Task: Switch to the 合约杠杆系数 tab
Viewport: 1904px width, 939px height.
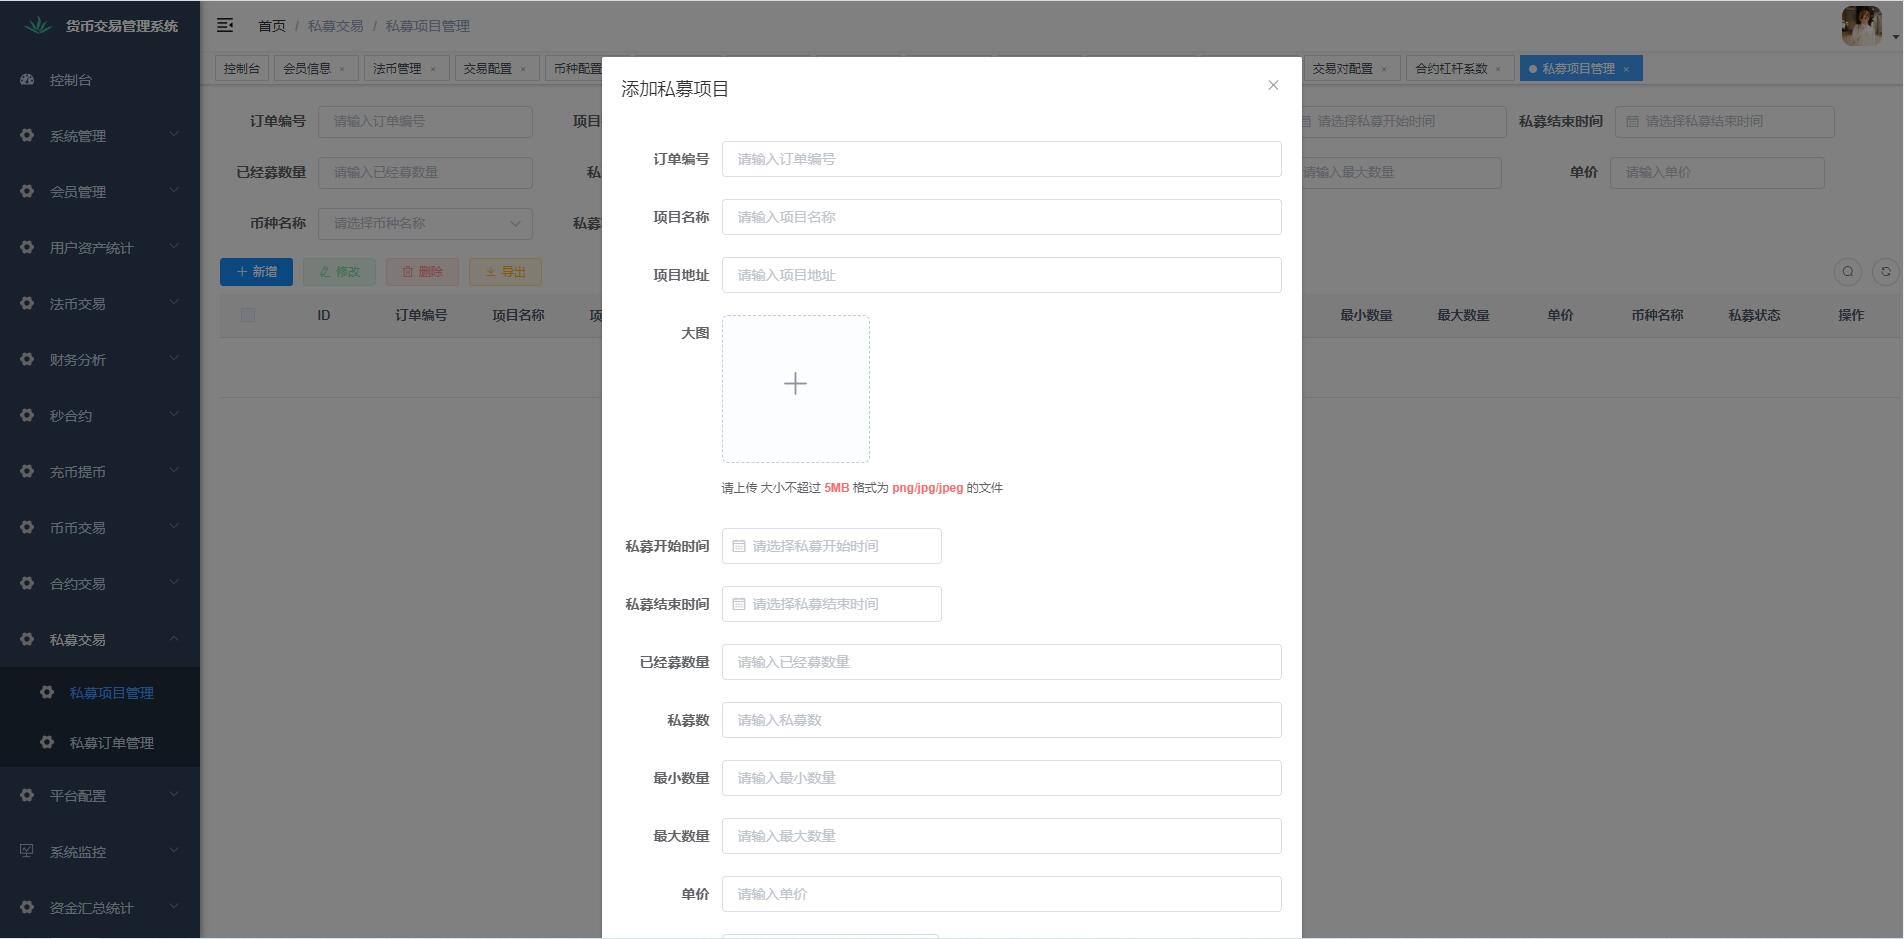Action: pos(1452,68)
